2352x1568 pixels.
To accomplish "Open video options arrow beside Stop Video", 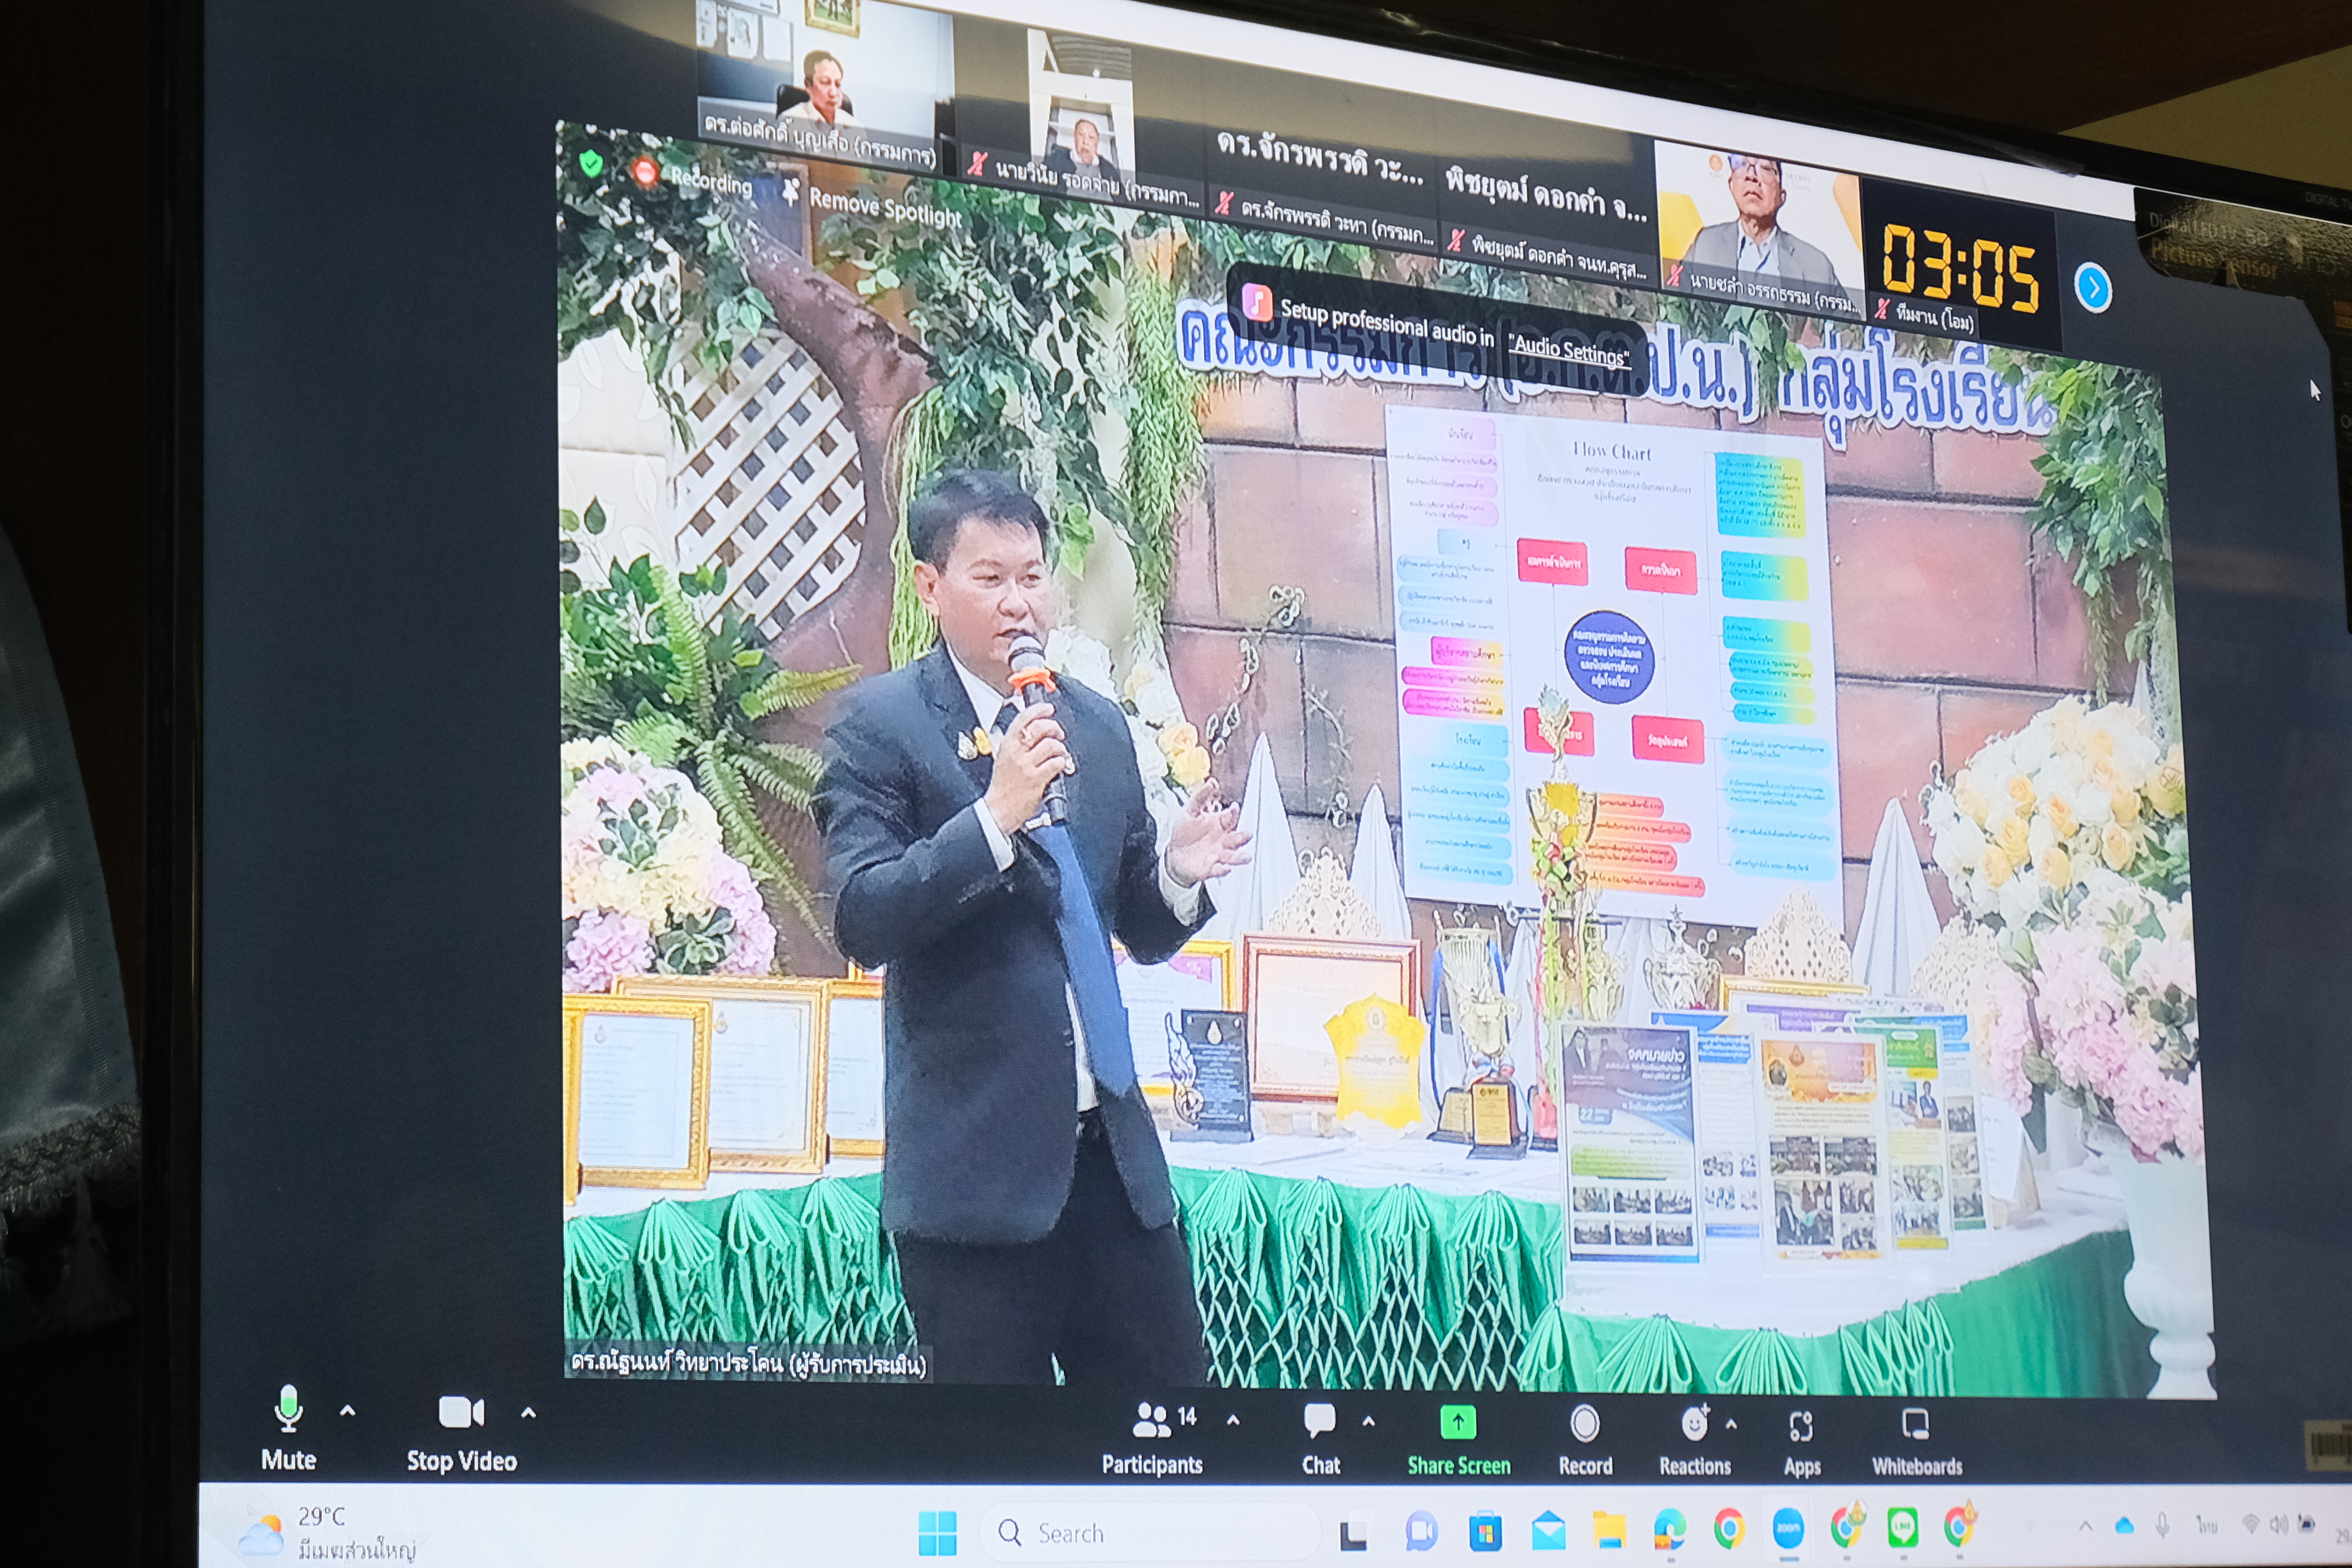I will point(528,1413).
